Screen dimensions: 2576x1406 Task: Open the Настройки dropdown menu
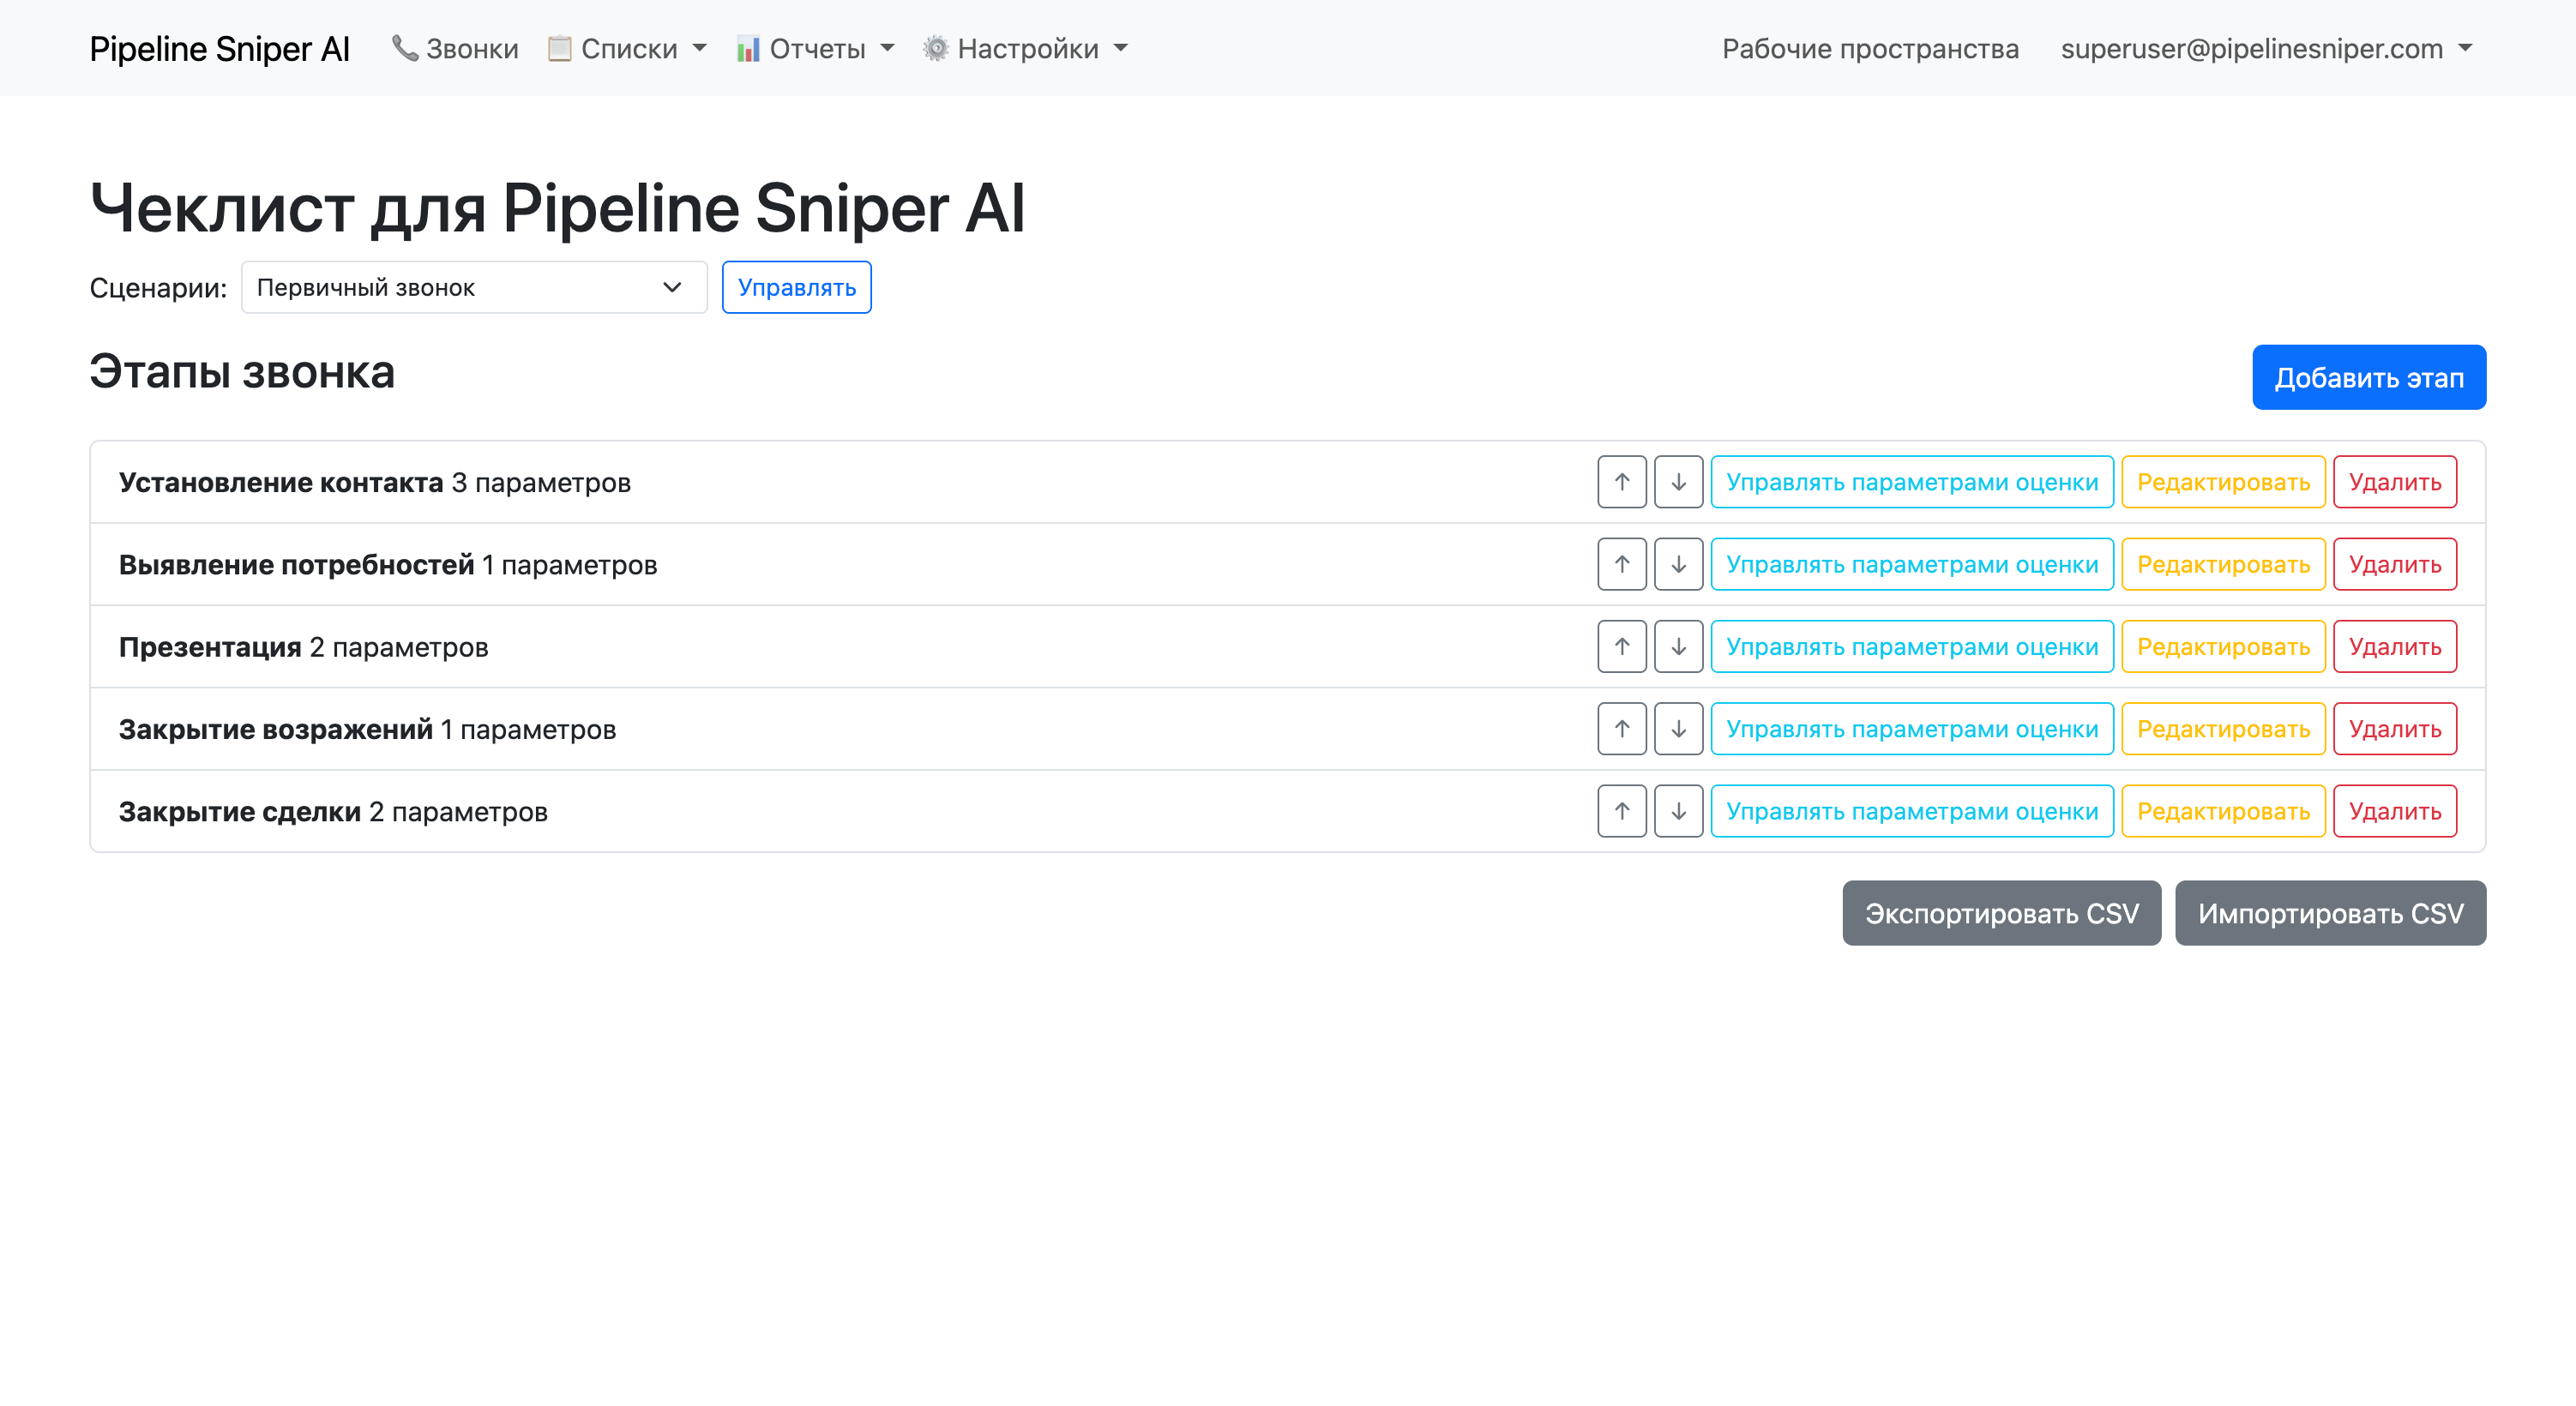click(1026, 48)
